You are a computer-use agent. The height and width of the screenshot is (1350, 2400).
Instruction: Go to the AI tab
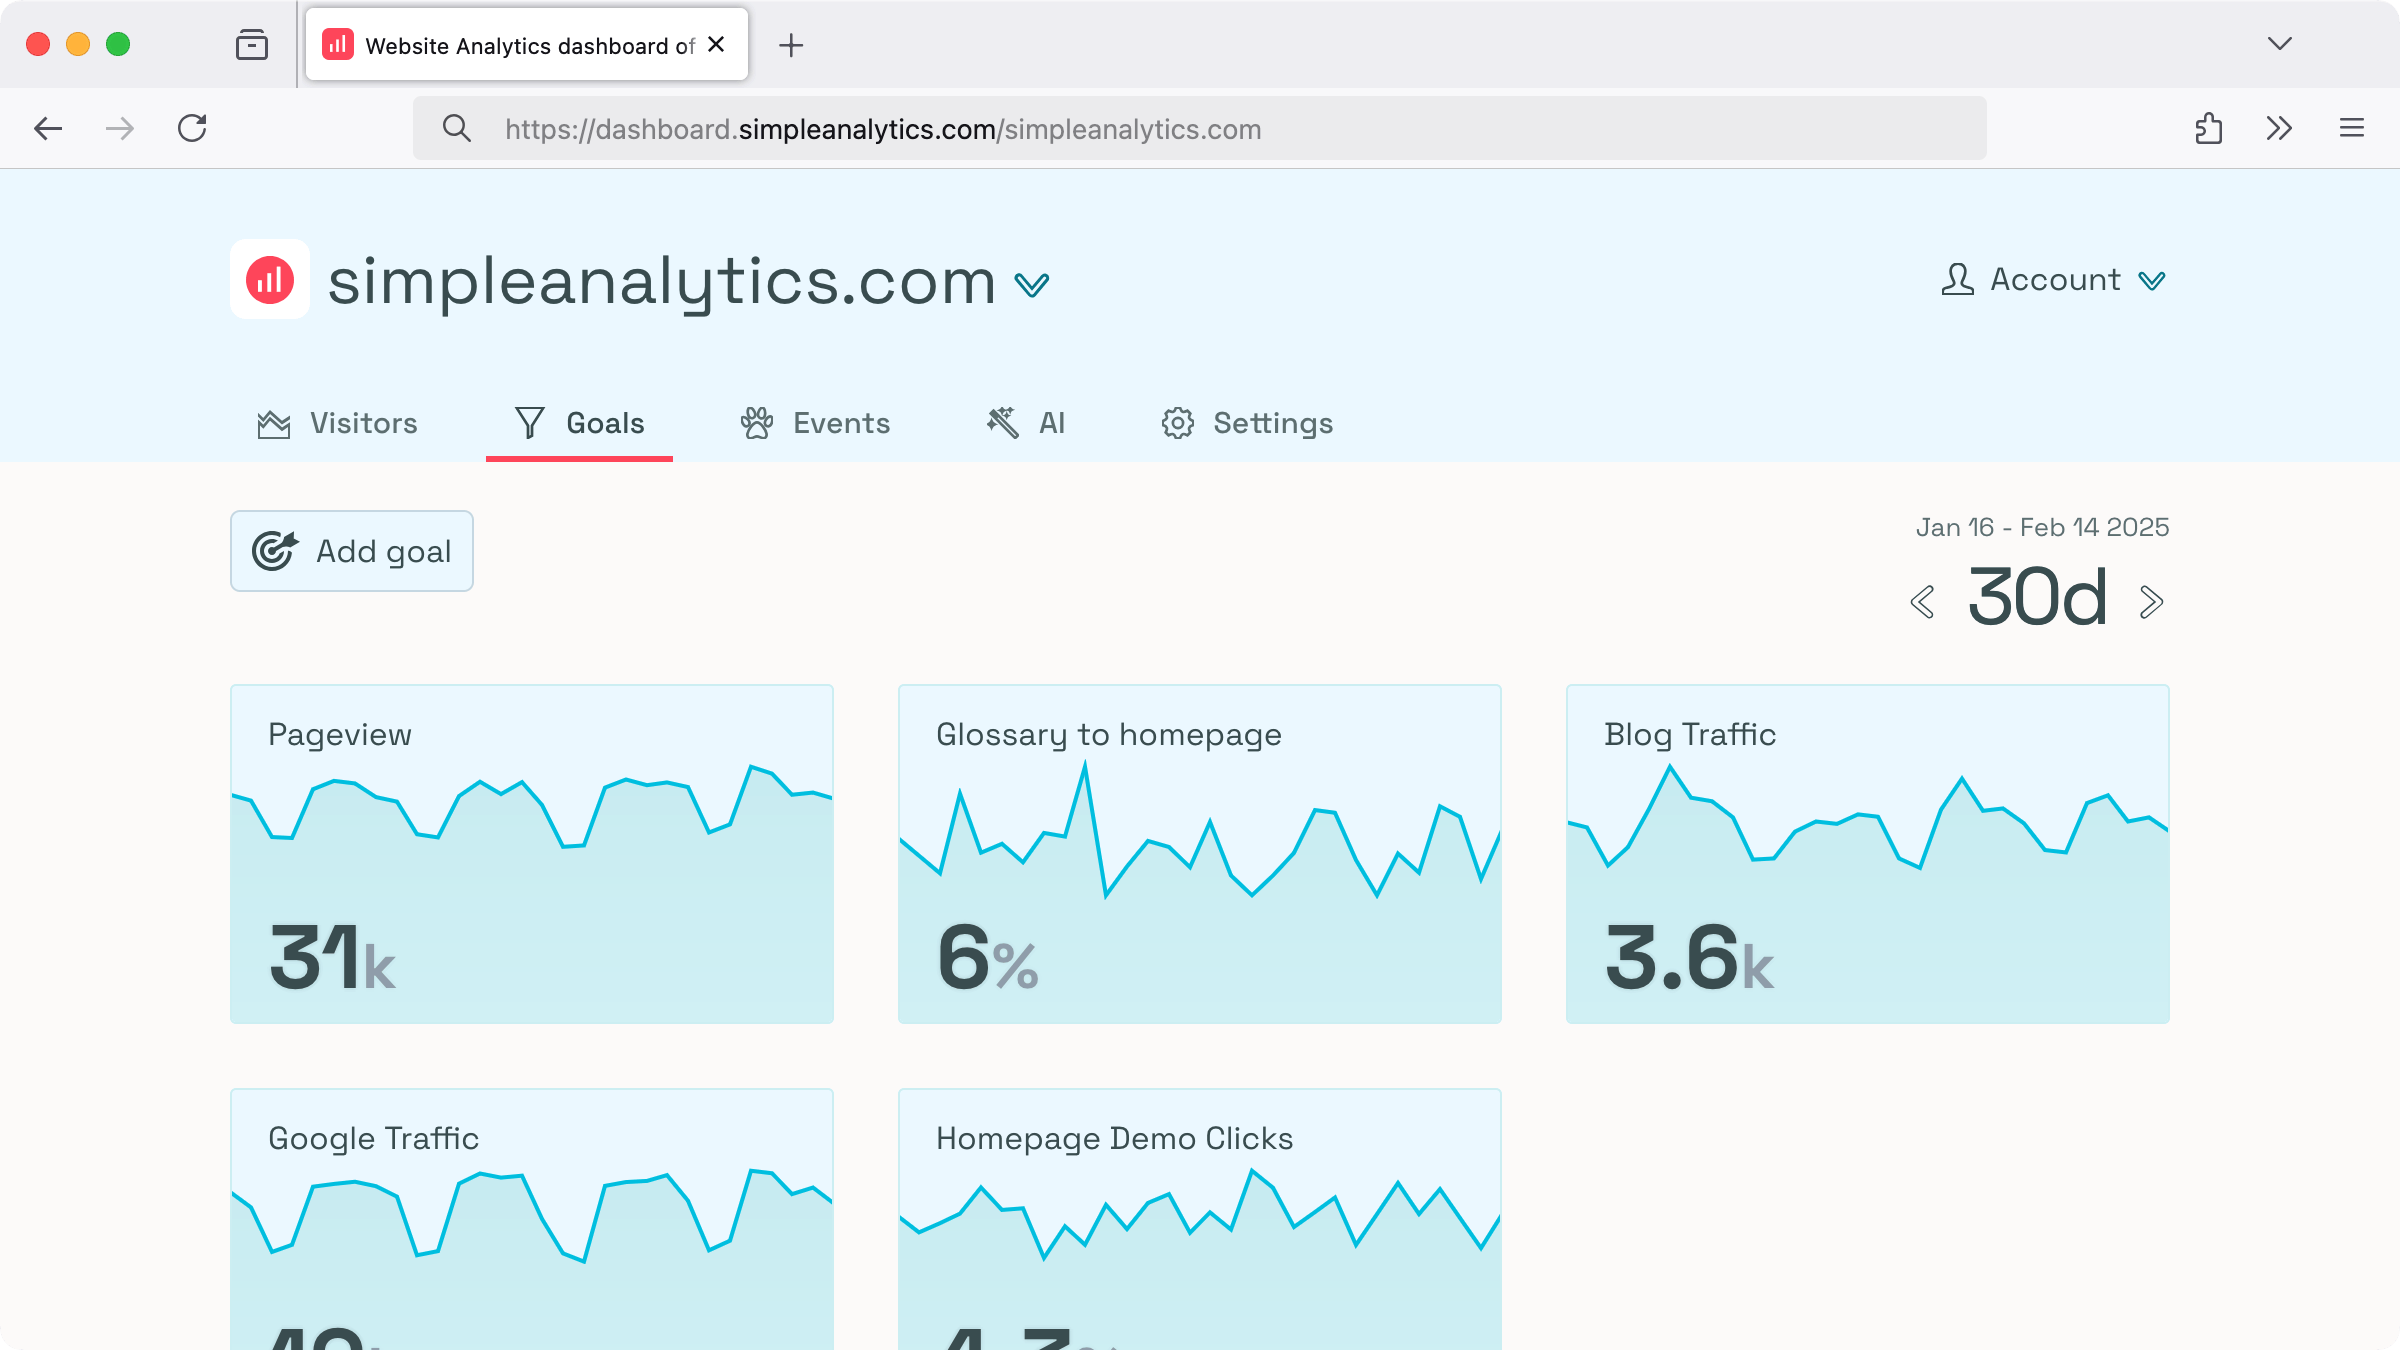pos(1025,423)
